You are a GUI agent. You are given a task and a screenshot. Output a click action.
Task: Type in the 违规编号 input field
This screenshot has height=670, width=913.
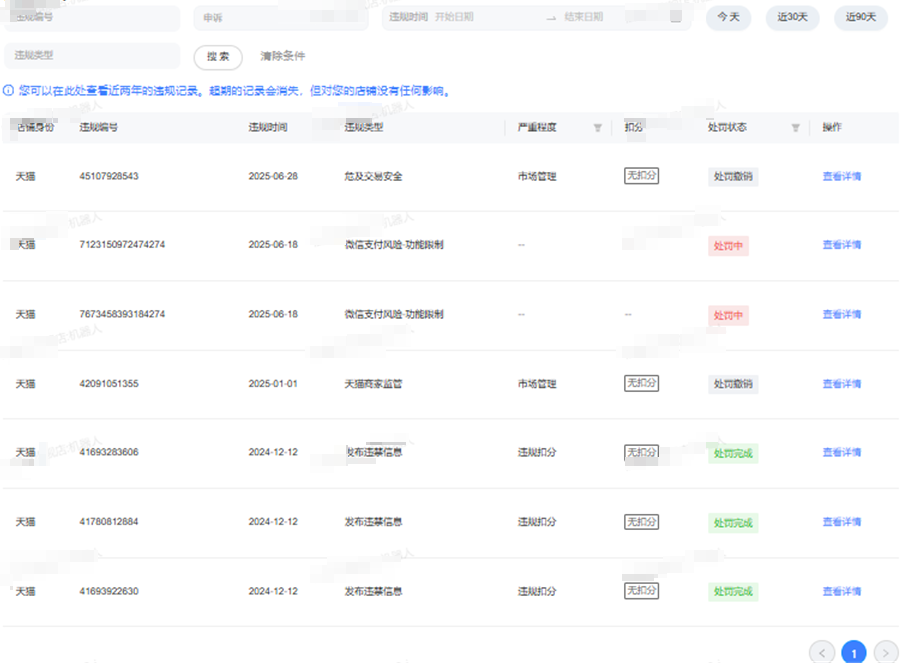92,18
